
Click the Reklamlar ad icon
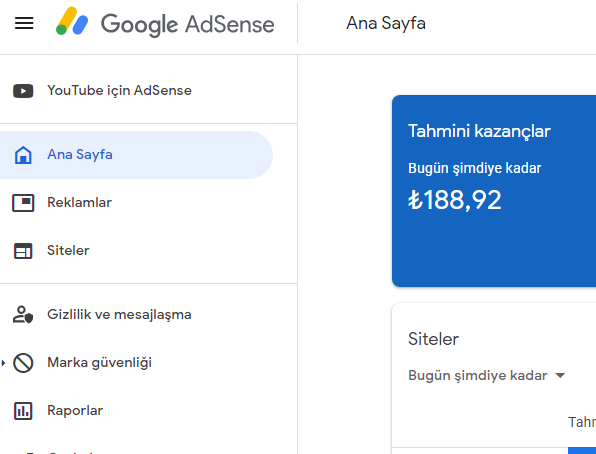click(x=23, y=203)
